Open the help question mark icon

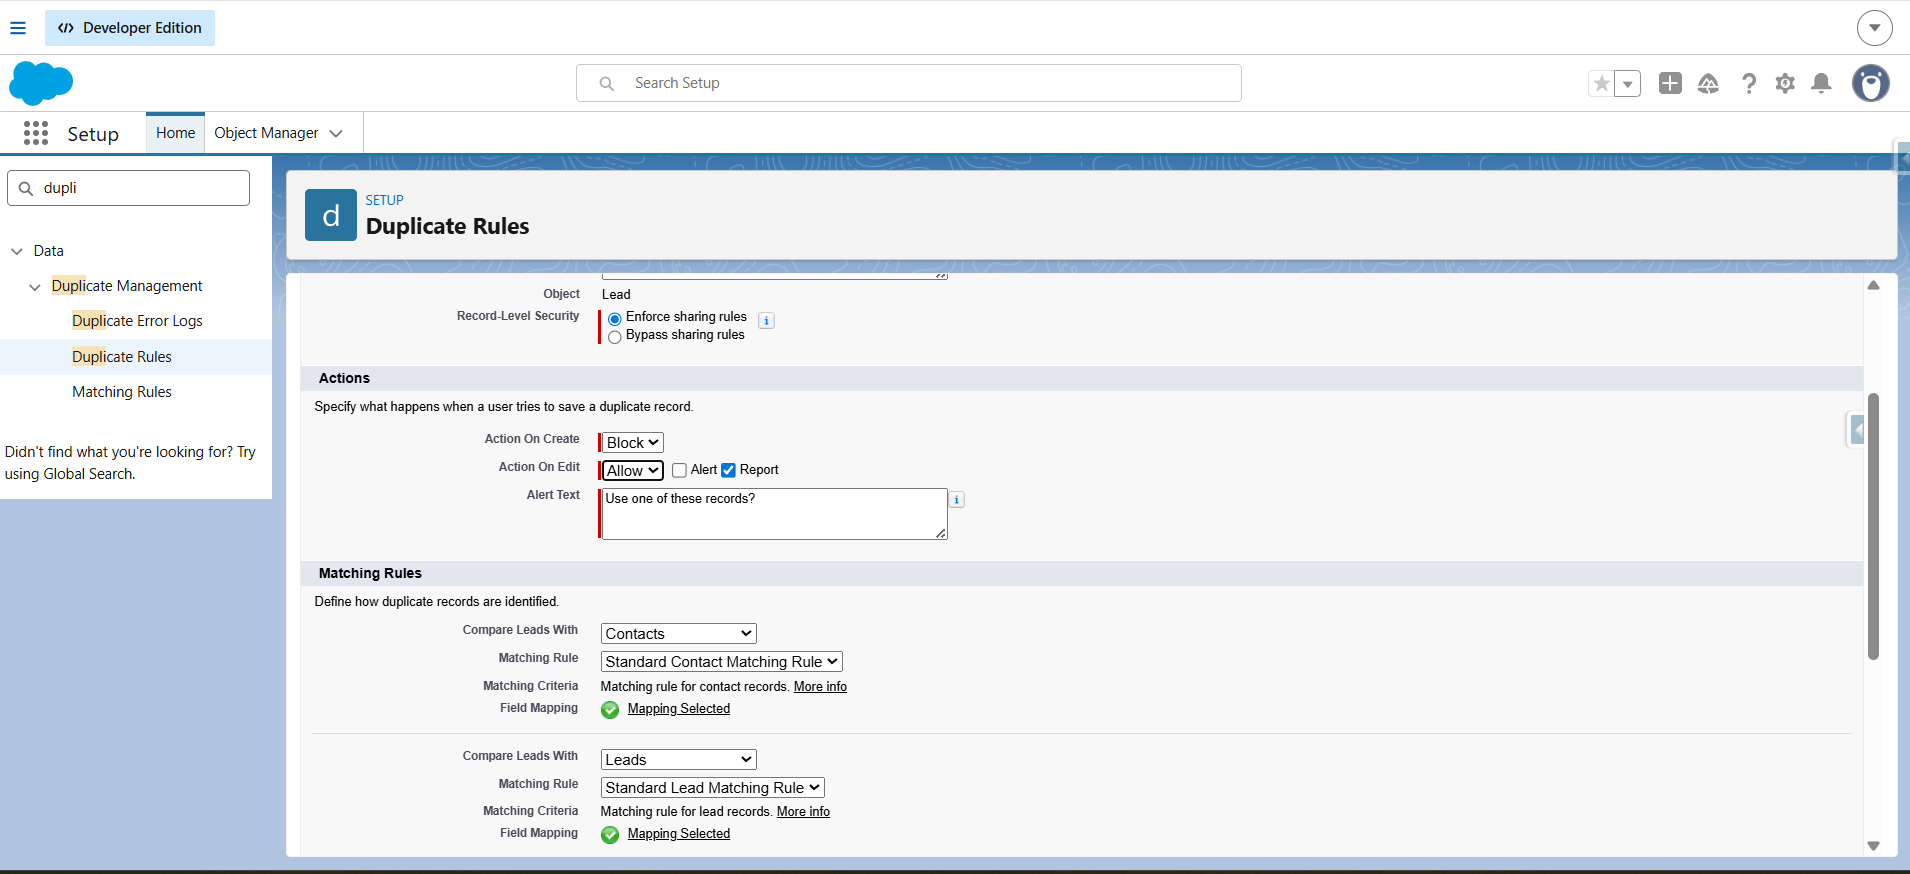1748,83
